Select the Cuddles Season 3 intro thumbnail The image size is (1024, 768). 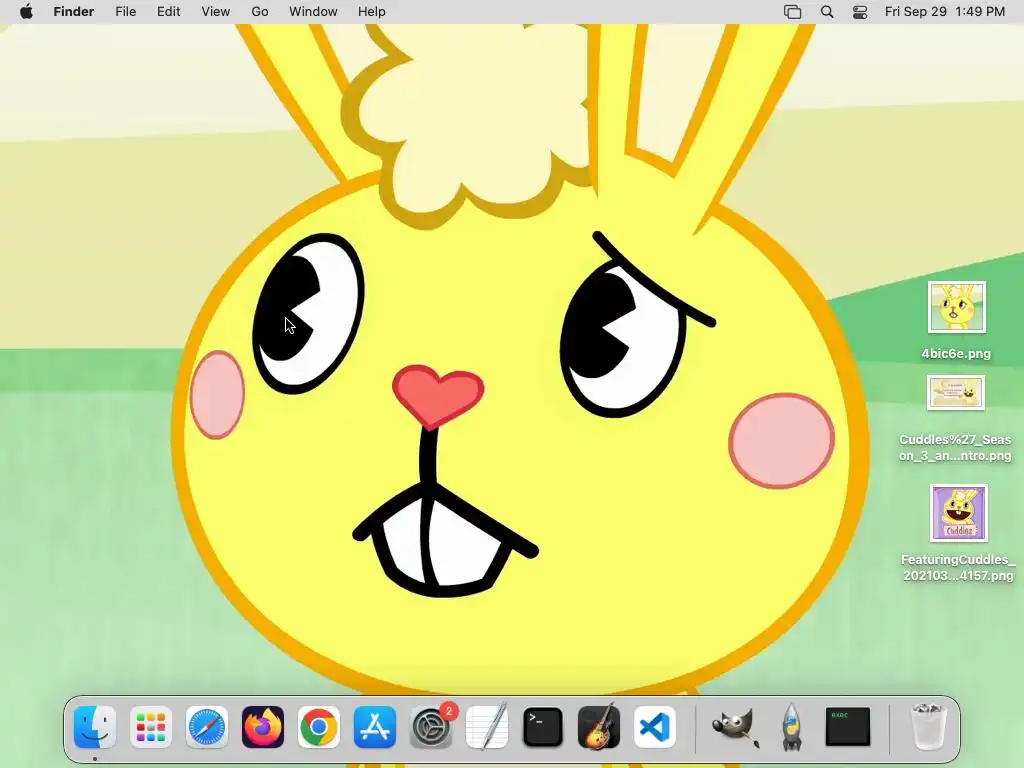(955, 392)
